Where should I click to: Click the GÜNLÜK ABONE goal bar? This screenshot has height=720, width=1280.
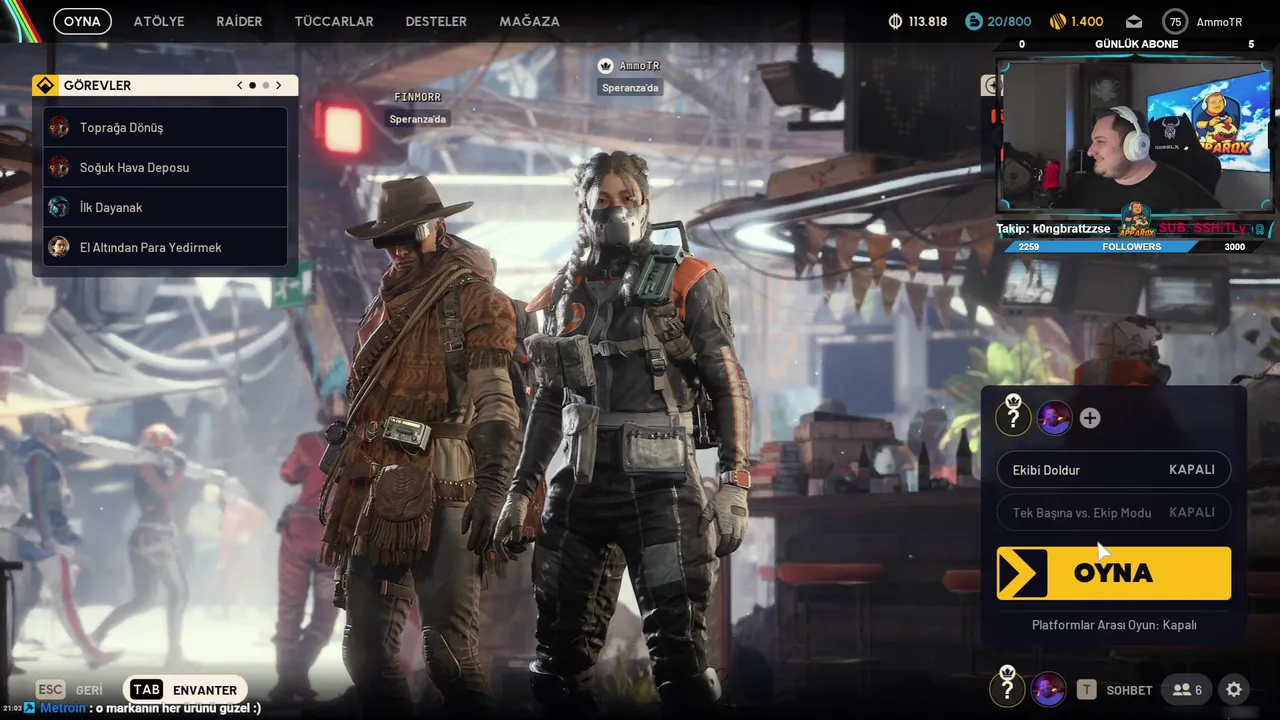[1136, 44]
